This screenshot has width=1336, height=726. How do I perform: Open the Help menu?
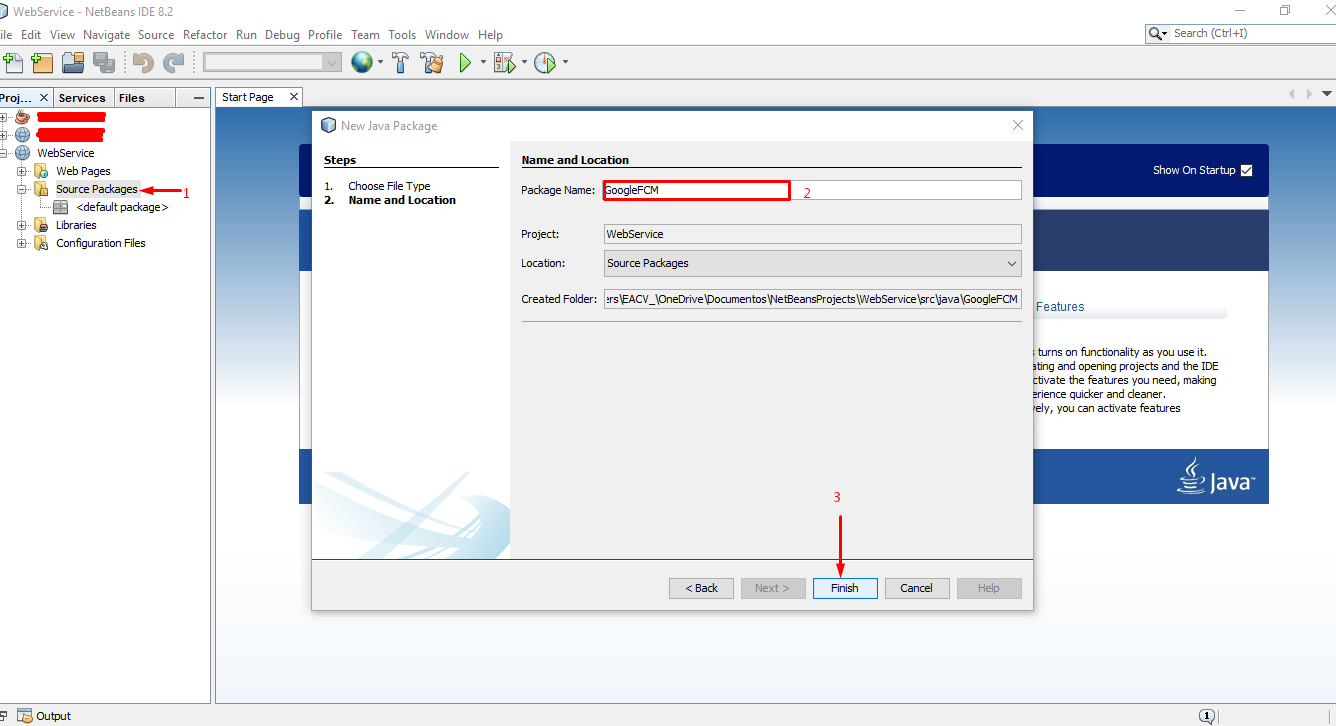pyautogui.click(x=490, y=34)
